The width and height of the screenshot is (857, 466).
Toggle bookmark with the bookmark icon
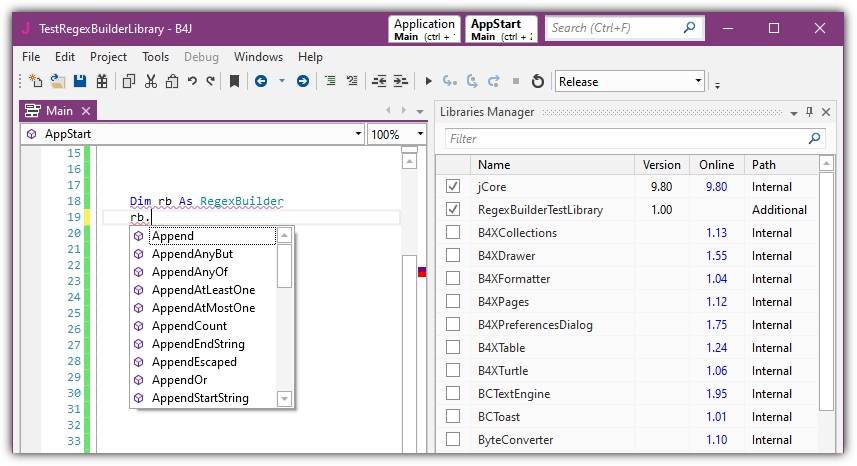(x=234, y=82)
